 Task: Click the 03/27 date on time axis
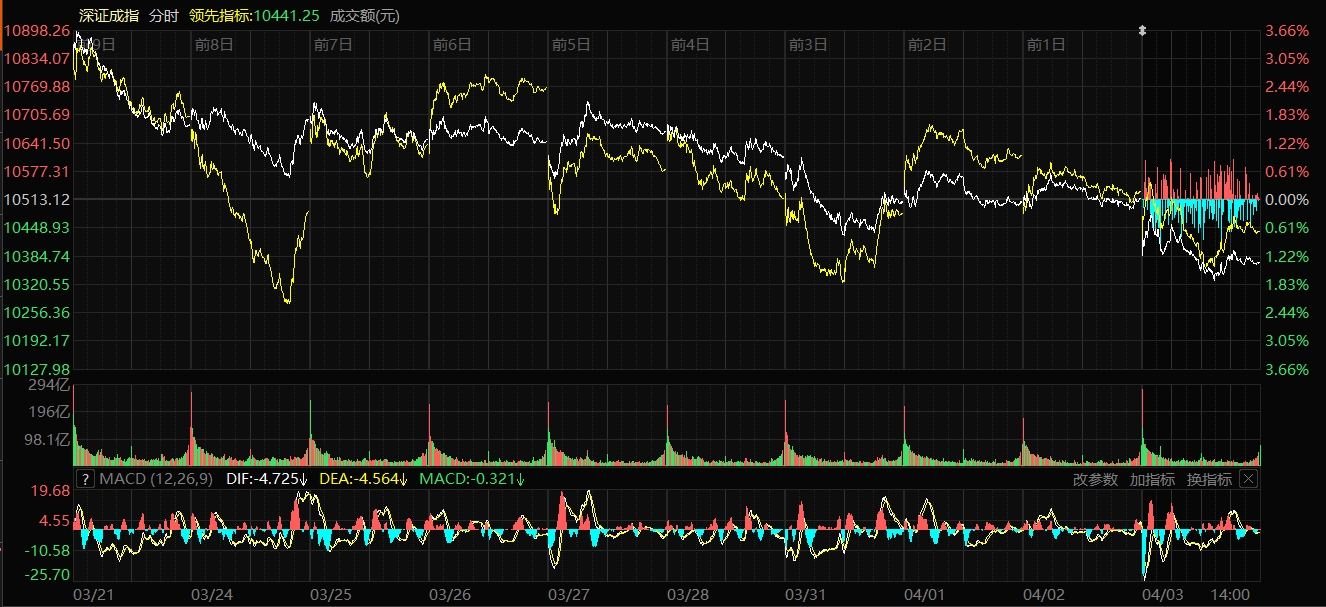569,594
